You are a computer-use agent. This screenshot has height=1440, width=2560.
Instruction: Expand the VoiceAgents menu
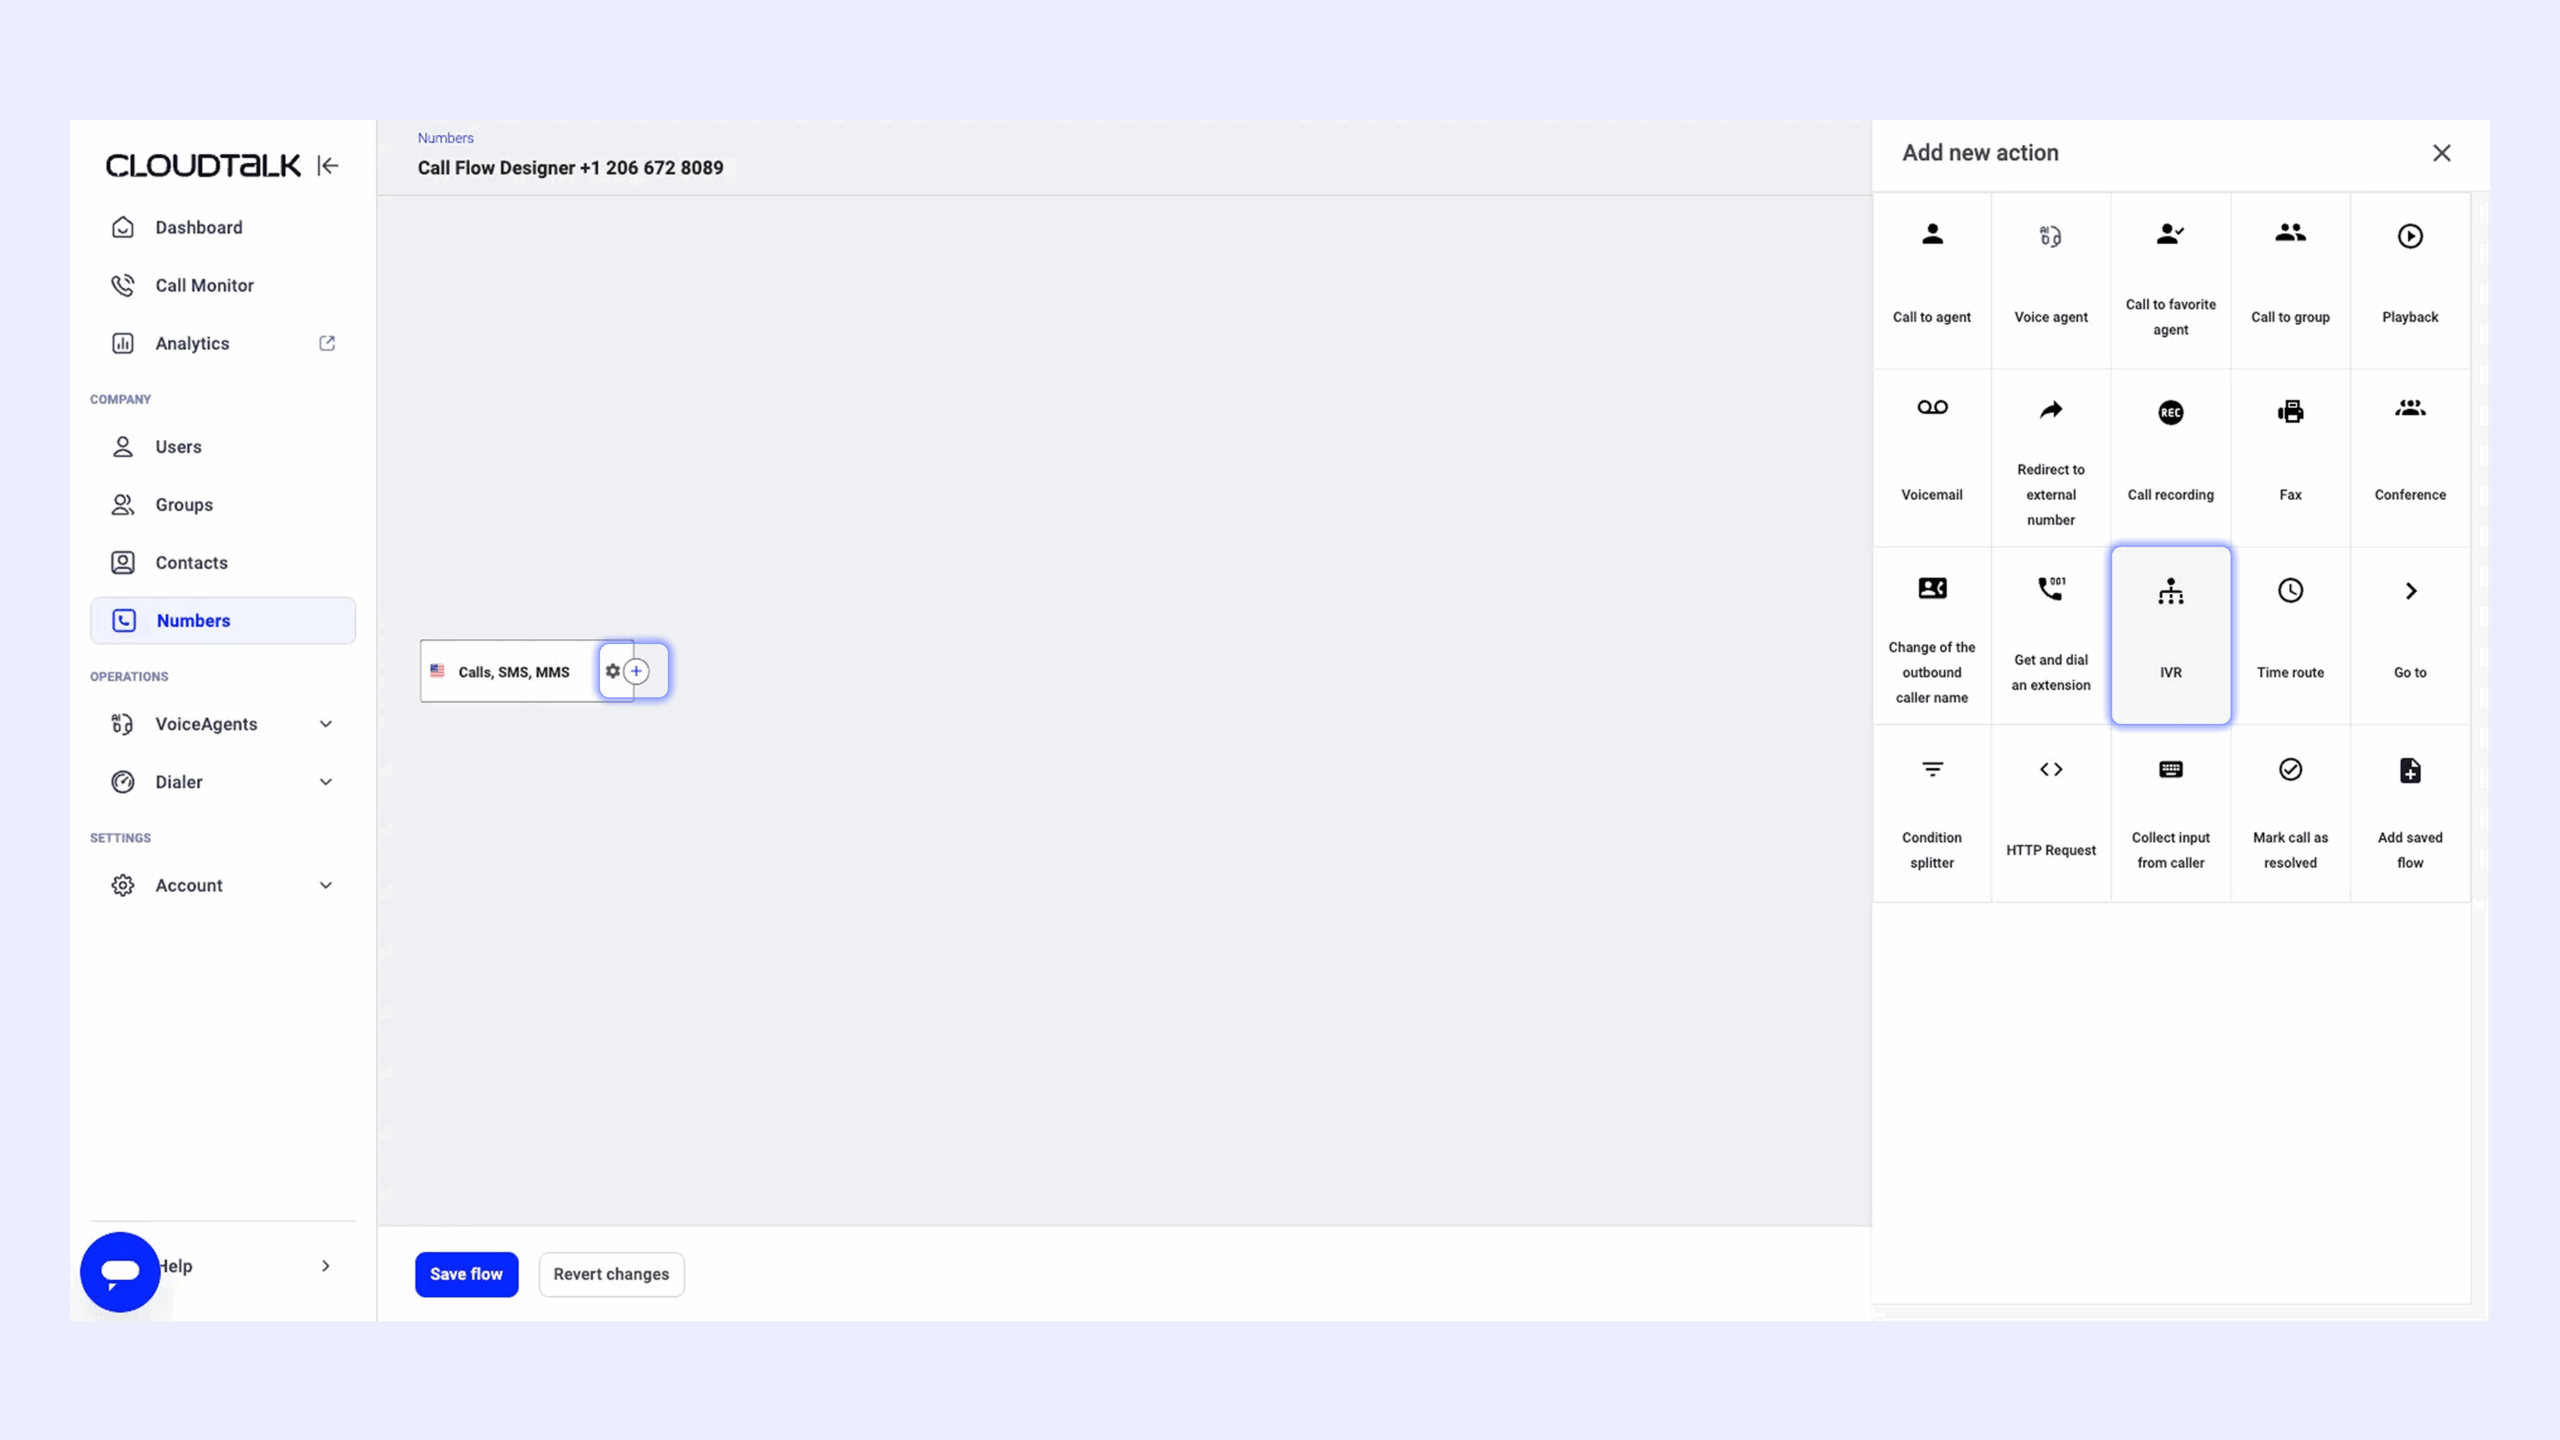325,724
